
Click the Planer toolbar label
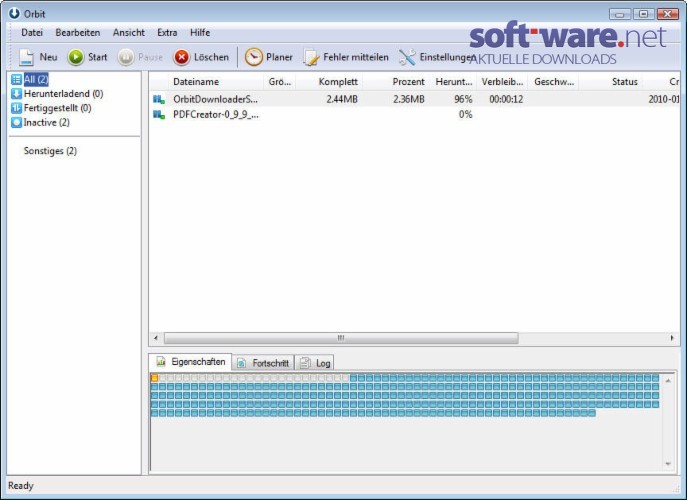(279, 57)
